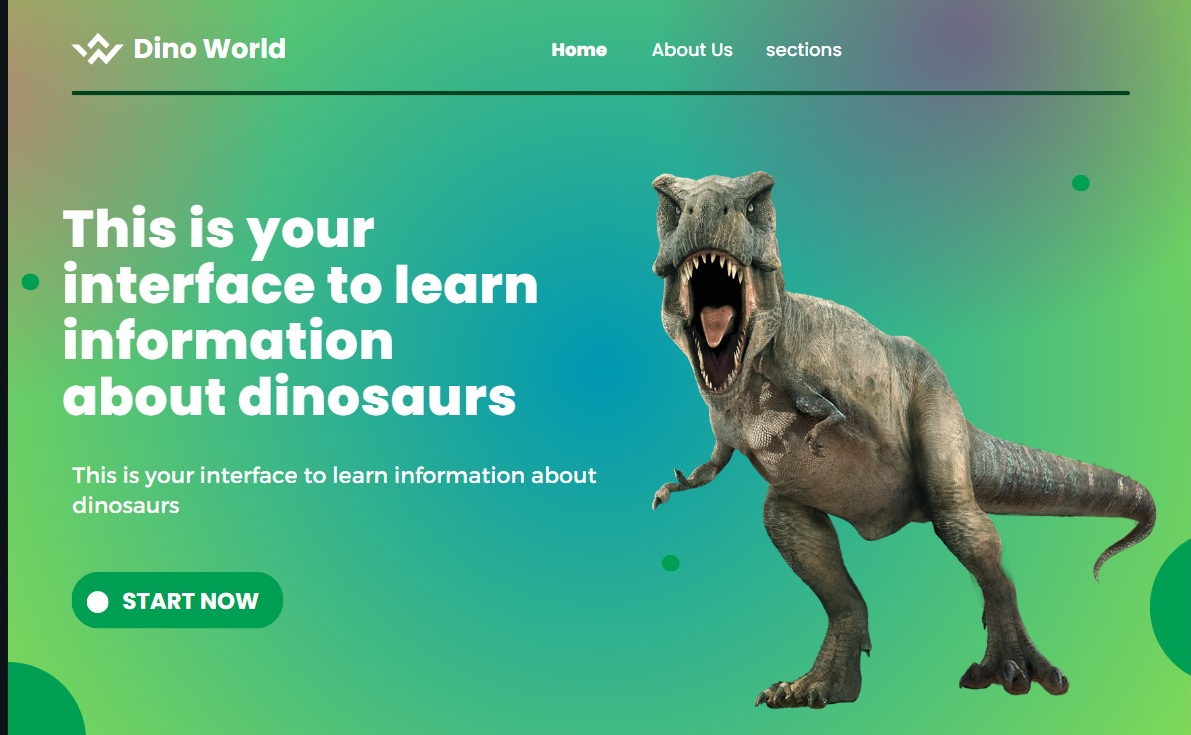Click the Dino World brand name link
The image size is (1191, 735).
coord(209,48)
